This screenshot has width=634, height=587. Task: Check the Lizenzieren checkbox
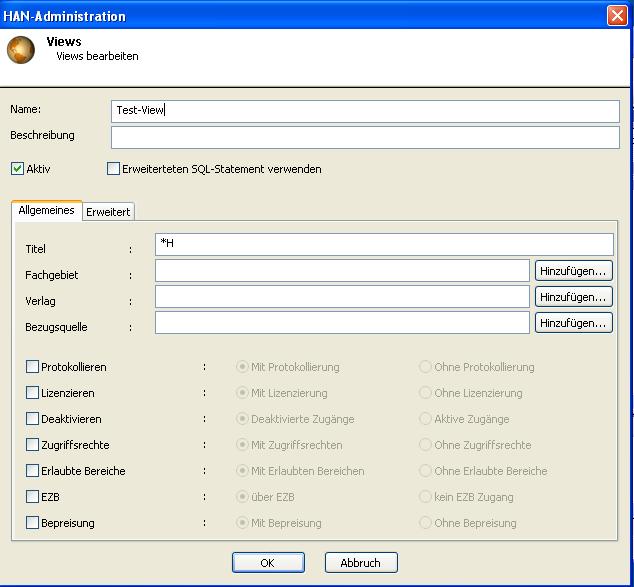[x=32, y=393]
